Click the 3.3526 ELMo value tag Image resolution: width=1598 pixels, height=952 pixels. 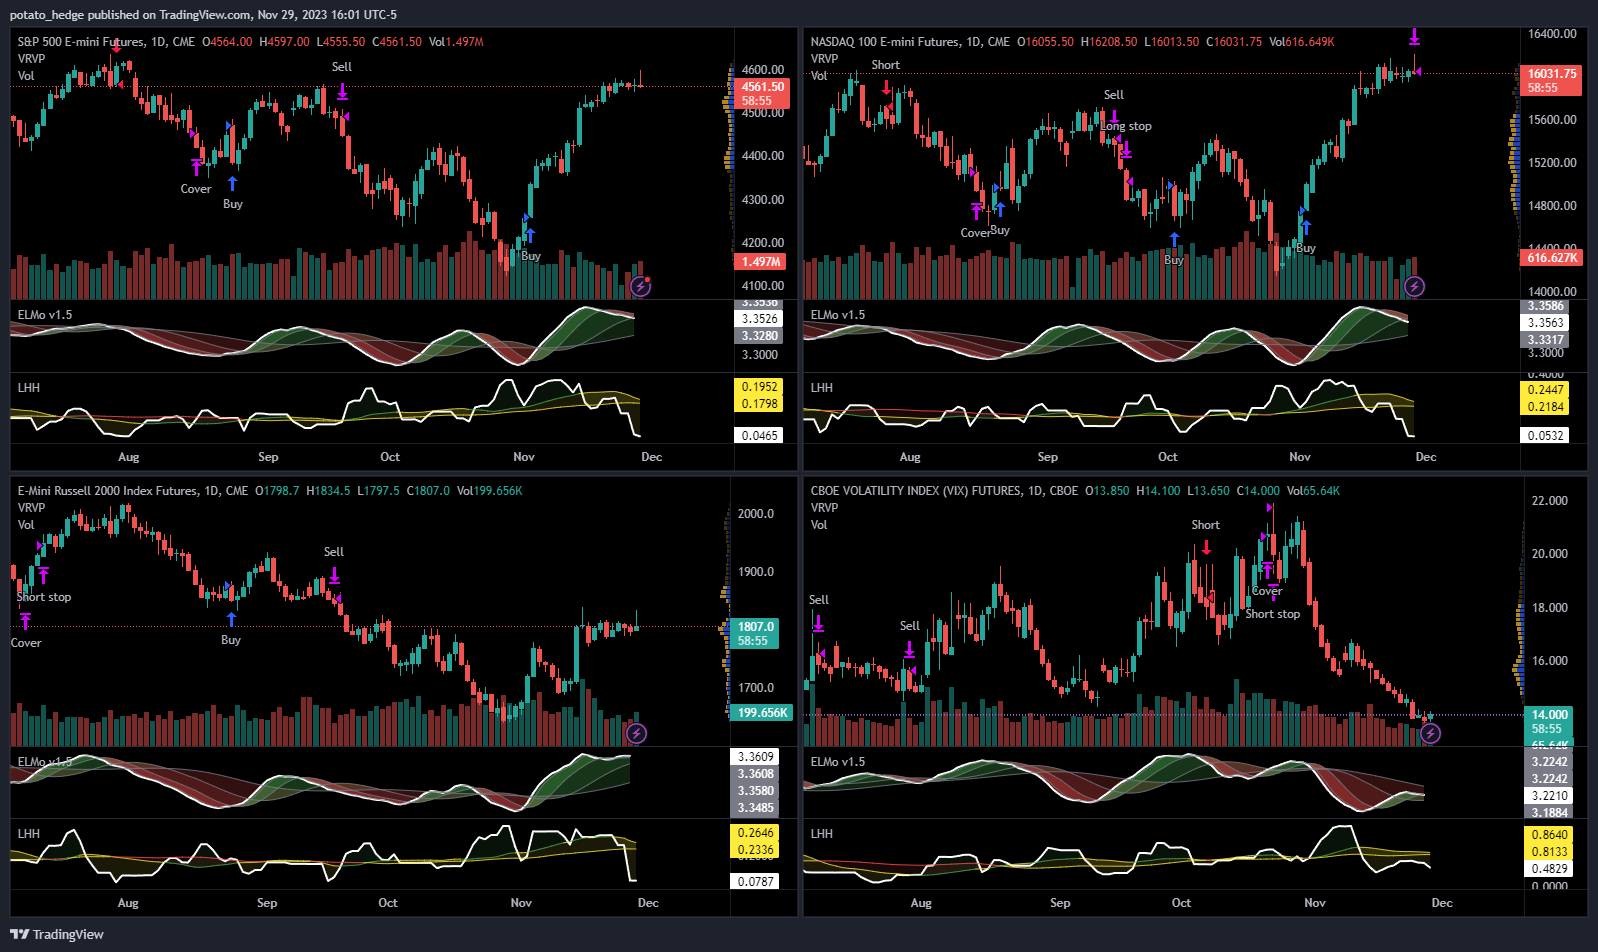(759, 319)
